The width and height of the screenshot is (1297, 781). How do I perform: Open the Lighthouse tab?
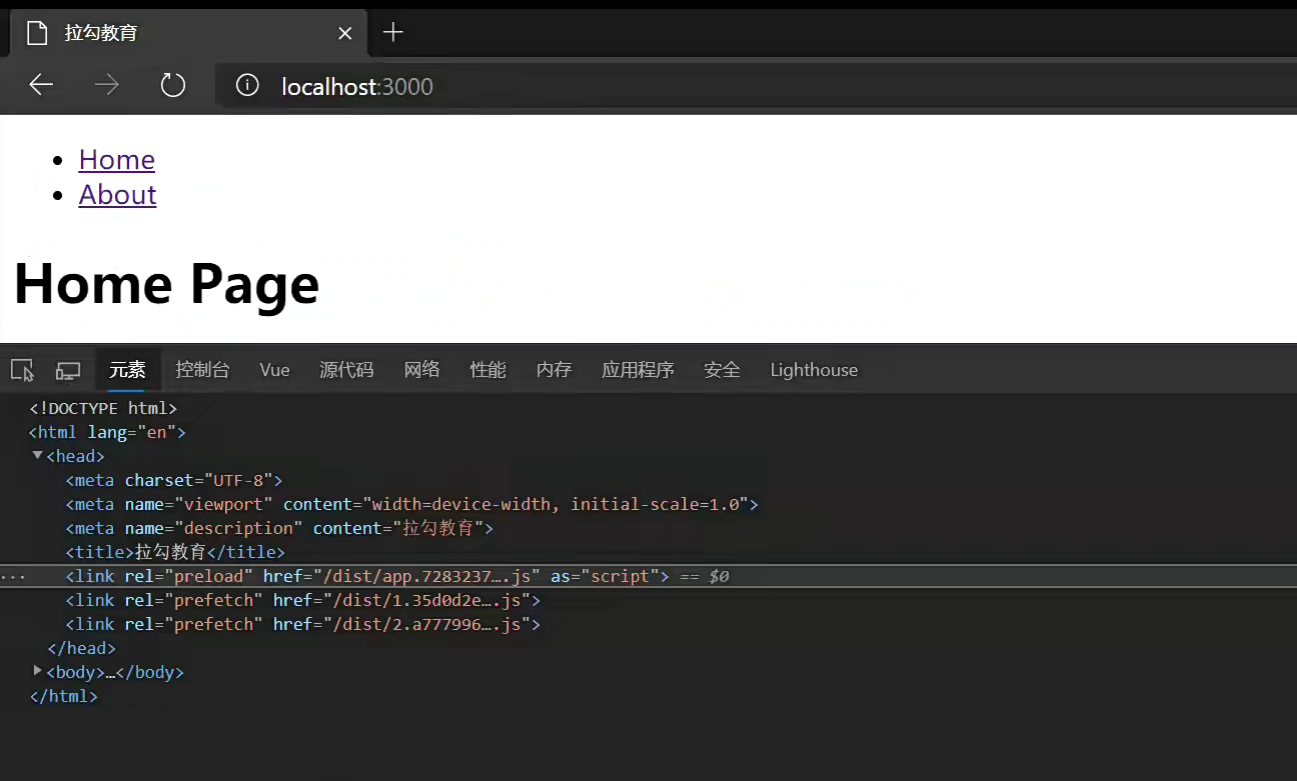tap(813, 370)
